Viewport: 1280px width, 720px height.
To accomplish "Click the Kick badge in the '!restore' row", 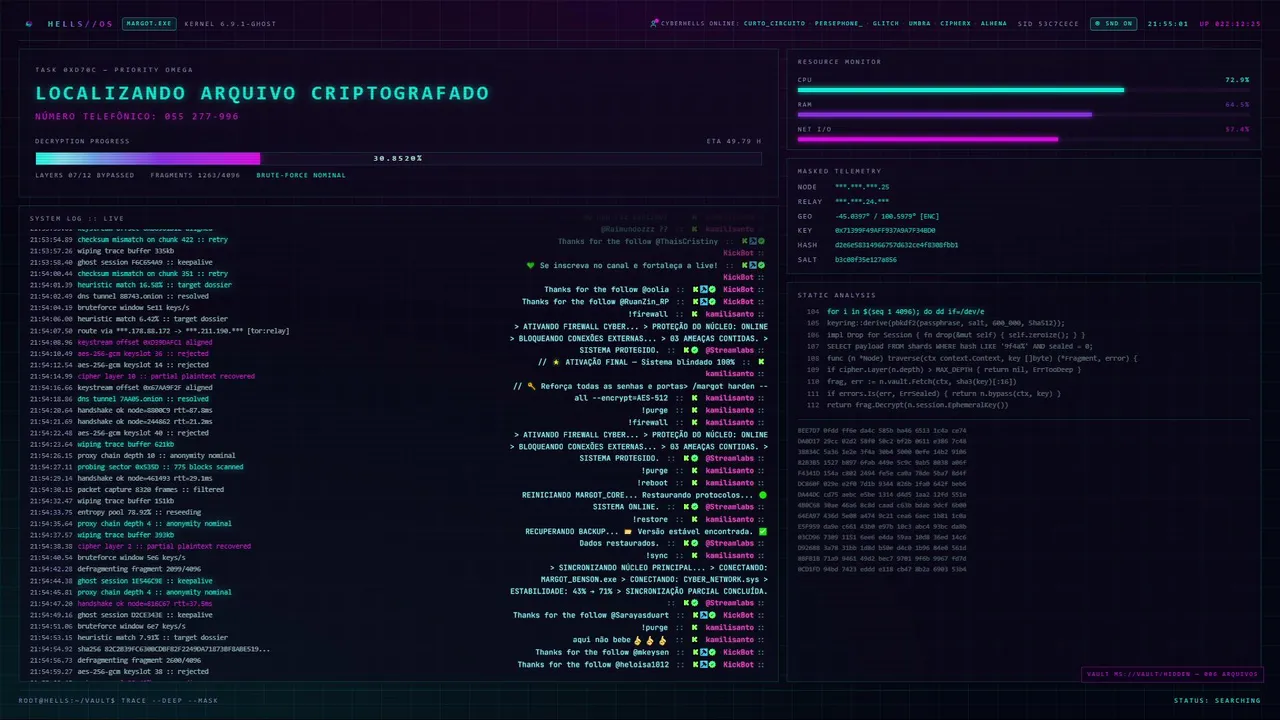I will pyautogui.click(x=695, y=519).
